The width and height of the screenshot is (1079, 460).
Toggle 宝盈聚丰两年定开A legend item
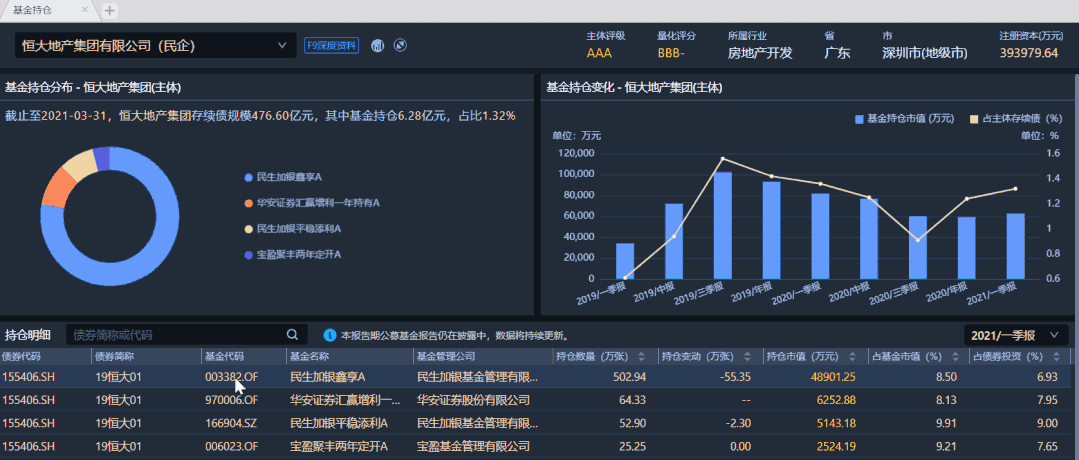pos(293,254)
